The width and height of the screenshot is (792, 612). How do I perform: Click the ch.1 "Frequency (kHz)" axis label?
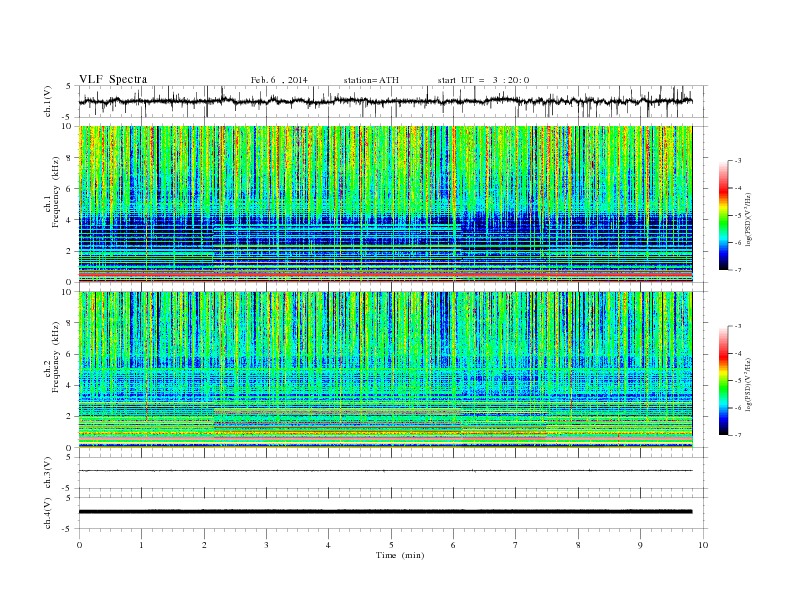[x=56, y=192]
